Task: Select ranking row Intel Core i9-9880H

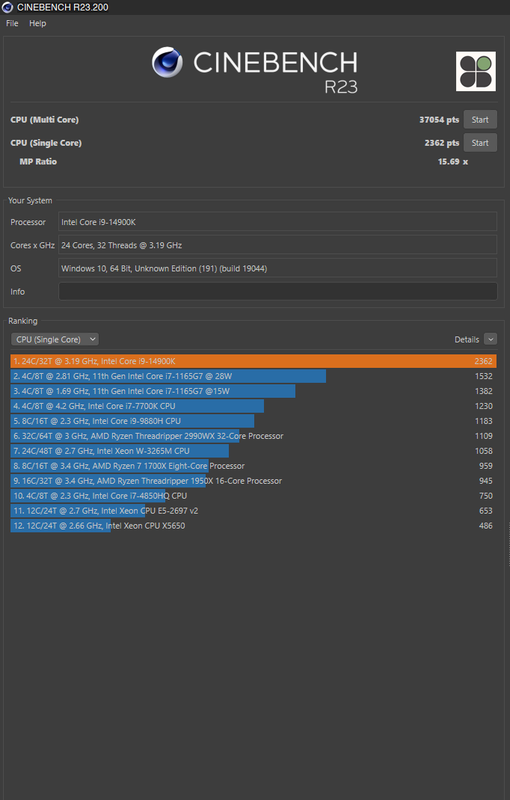Action: point(253,421)
